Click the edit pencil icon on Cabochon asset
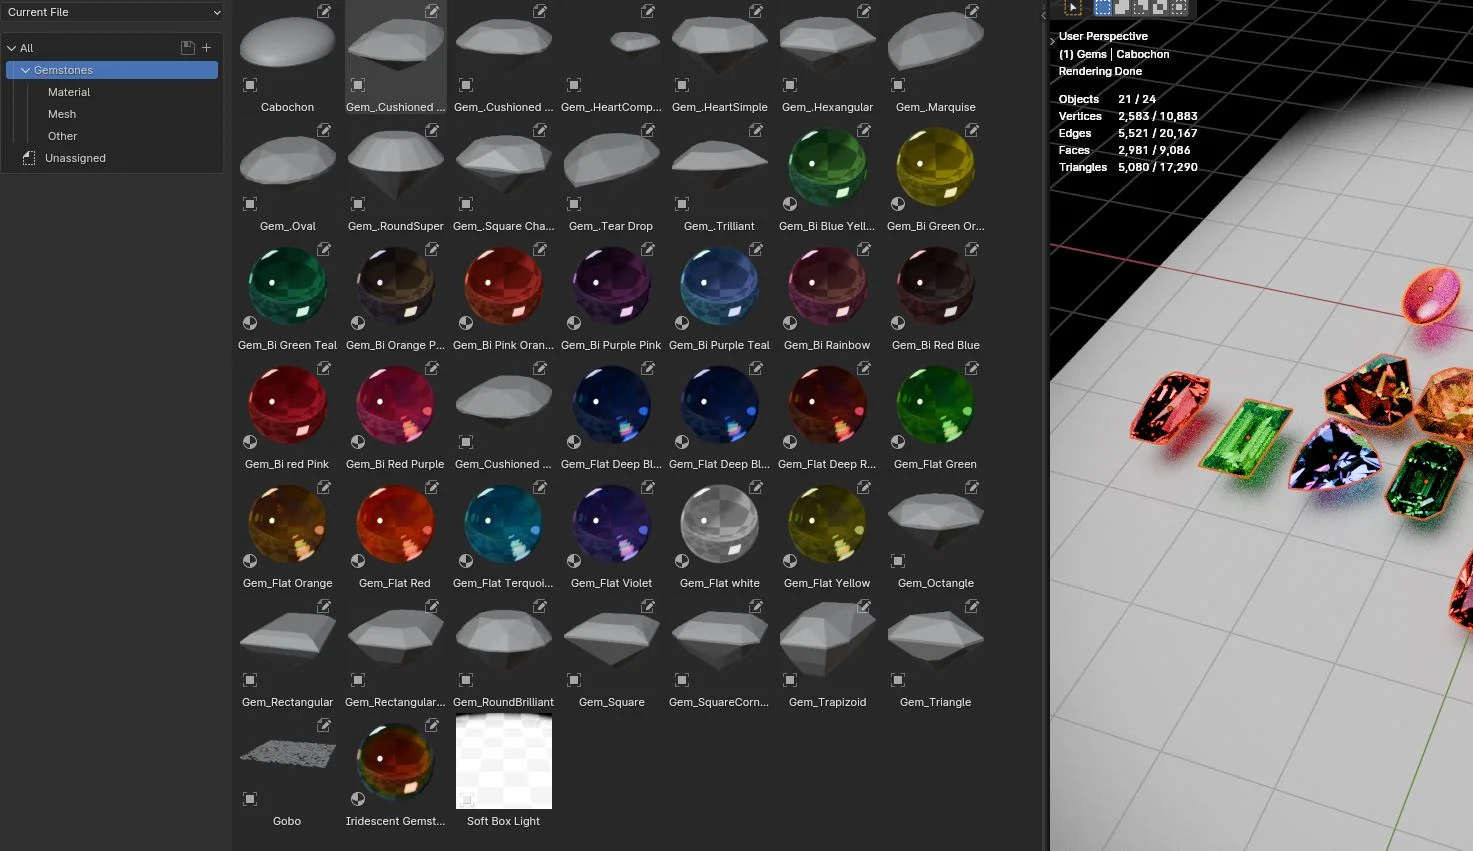This screenshot has width=1473, height=851. tap(323, 11)
